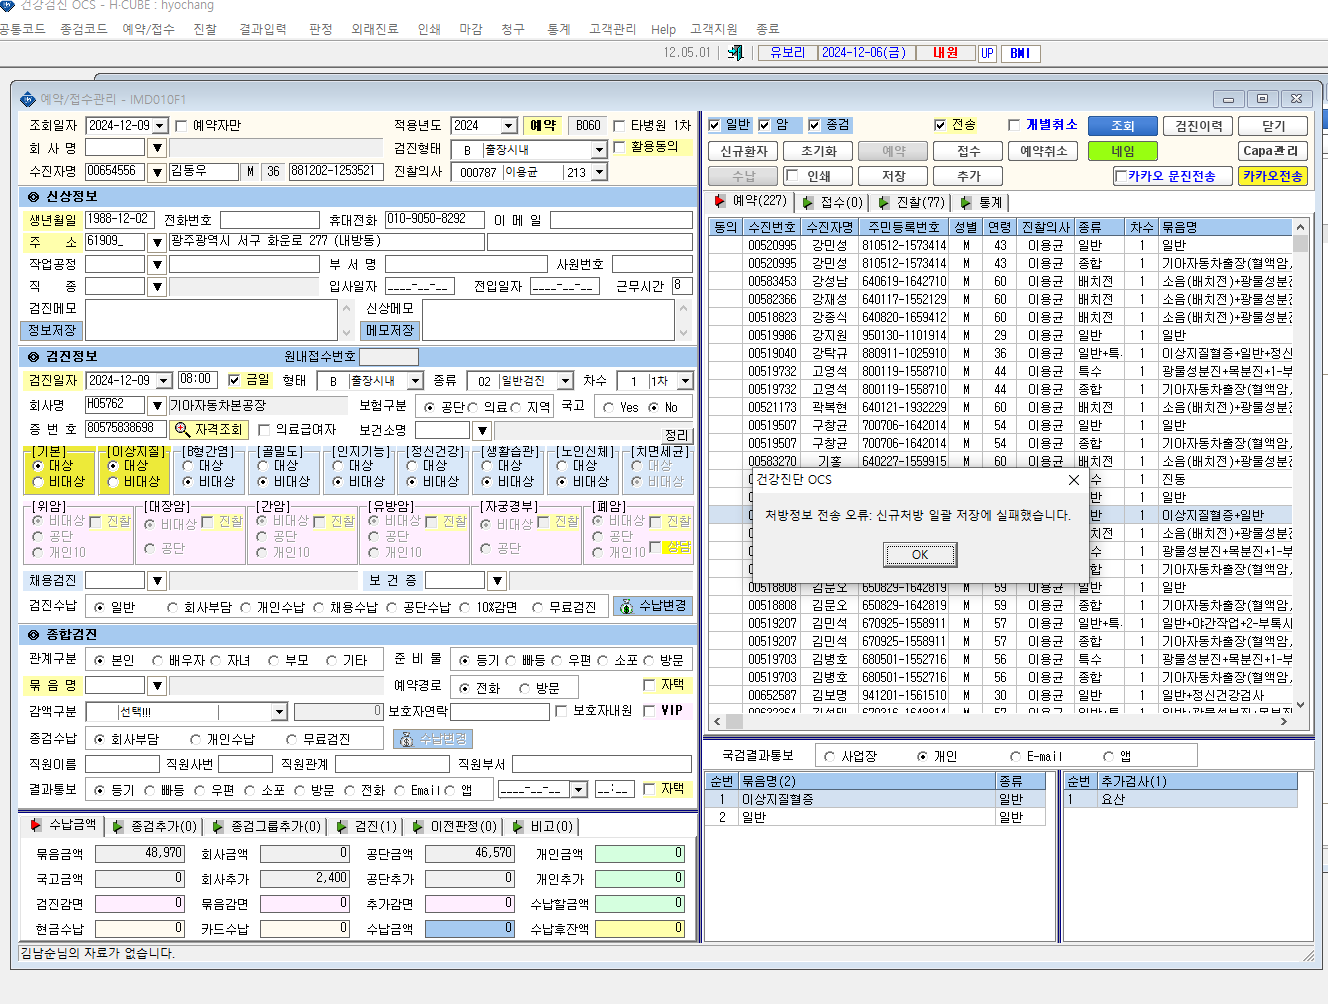Click the exit door icon in toolbar

(736, 53)
